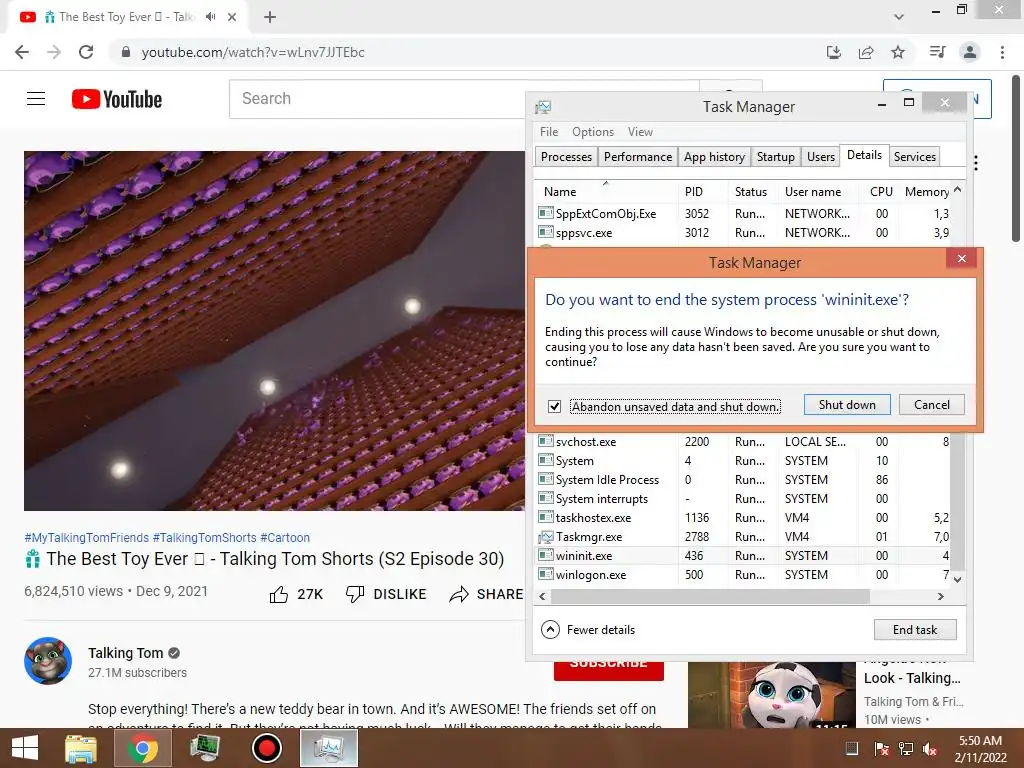Screen dimensions: 1024x768
Task: Open the File menu in Task Manager
Action: click(x=549, y=132)
